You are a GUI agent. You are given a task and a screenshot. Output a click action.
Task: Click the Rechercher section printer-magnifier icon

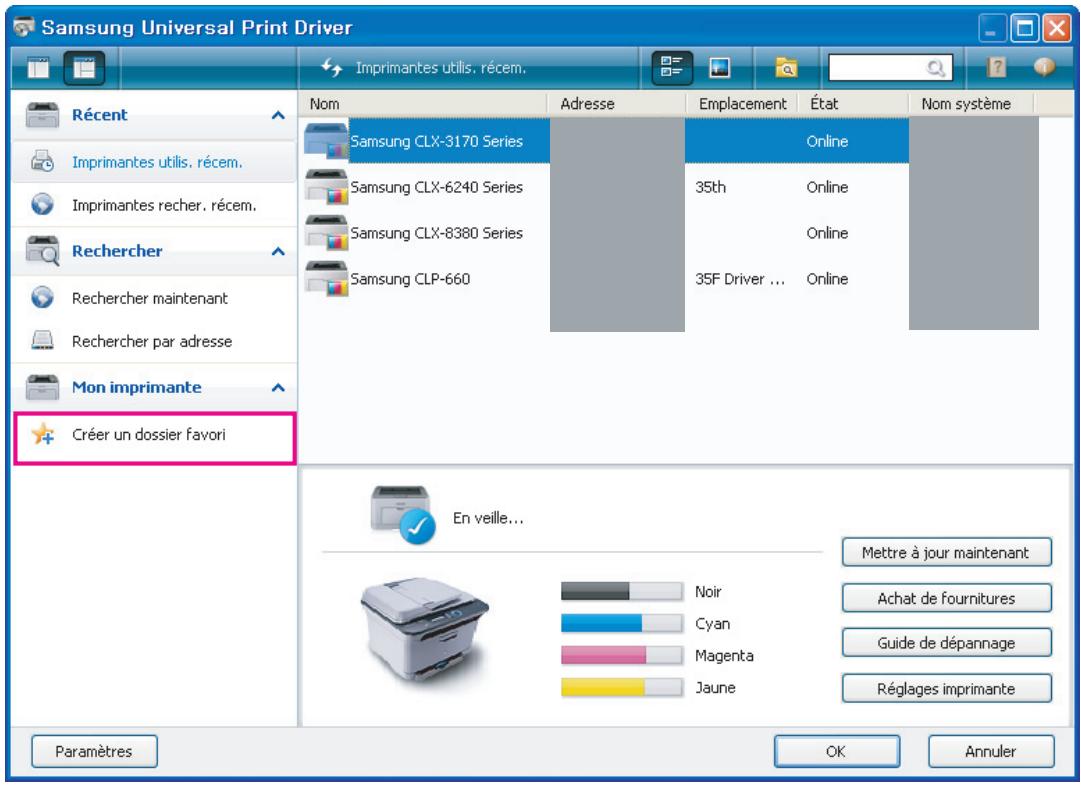click(42, 250)
